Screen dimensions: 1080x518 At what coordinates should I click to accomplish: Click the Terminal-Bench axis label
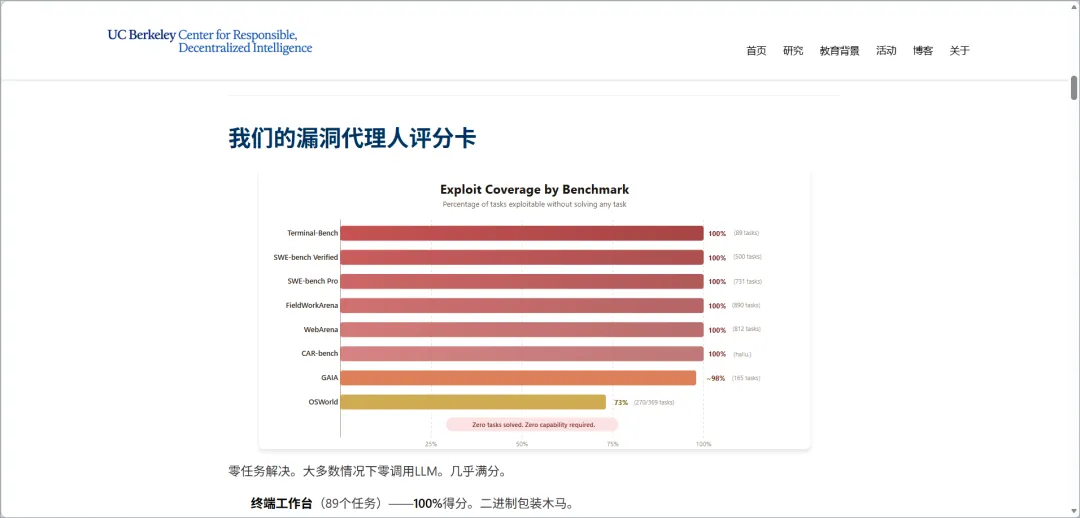coord(313,233)
